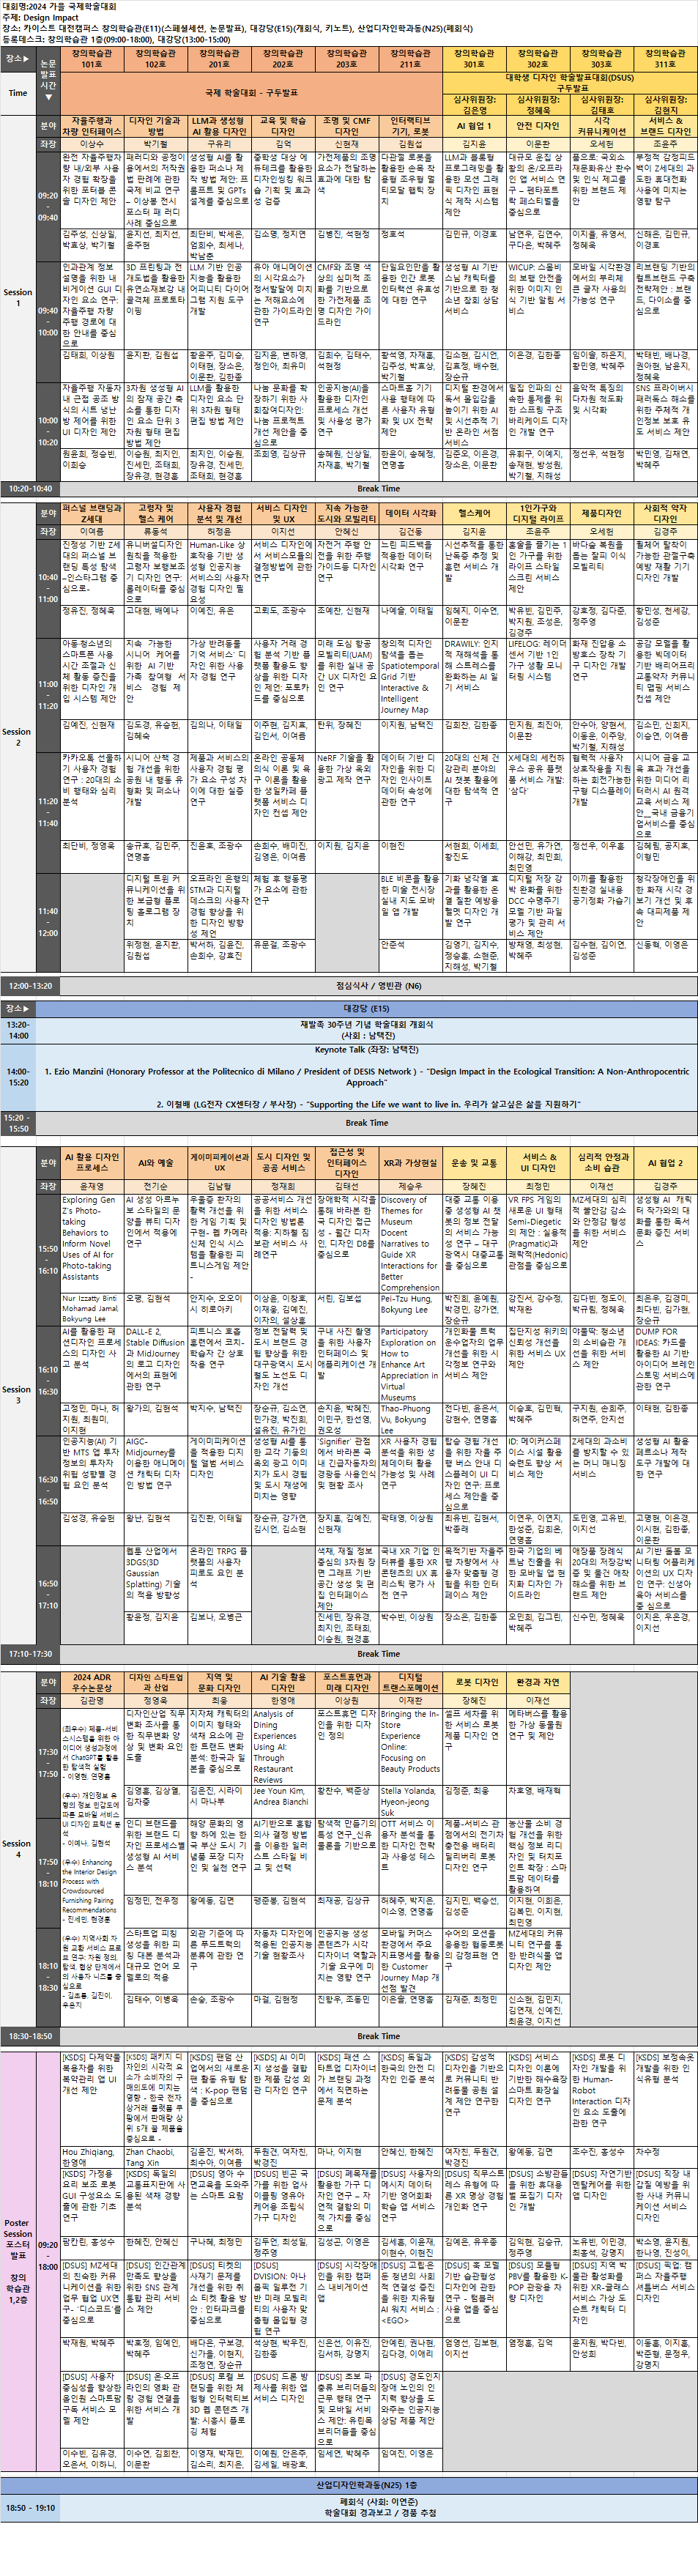Click the 국제 학술대회 - 구두발표 cell
The width and height of the screenshot is (698, 2576).
coord(251,93)
